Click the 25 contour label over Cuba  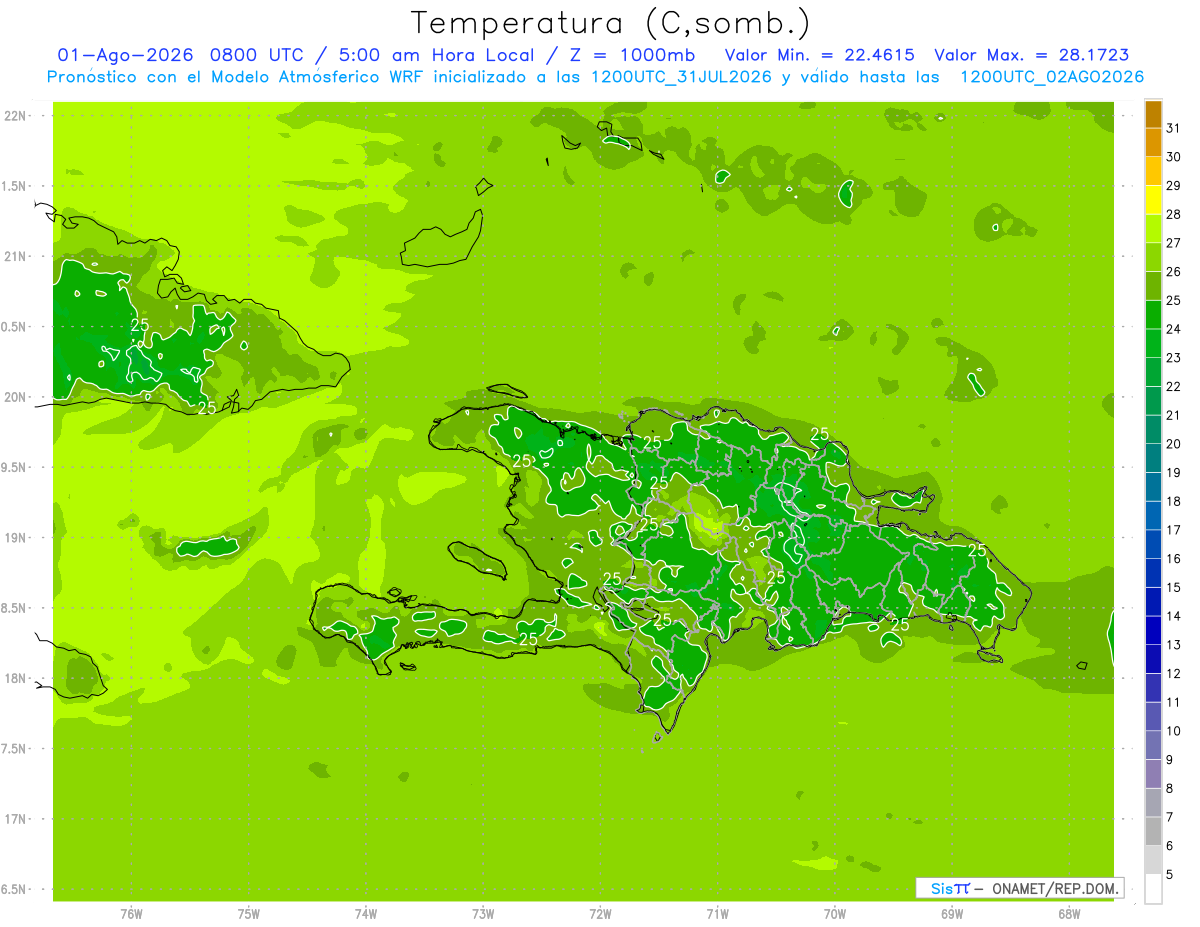click(x=140, y=325)
